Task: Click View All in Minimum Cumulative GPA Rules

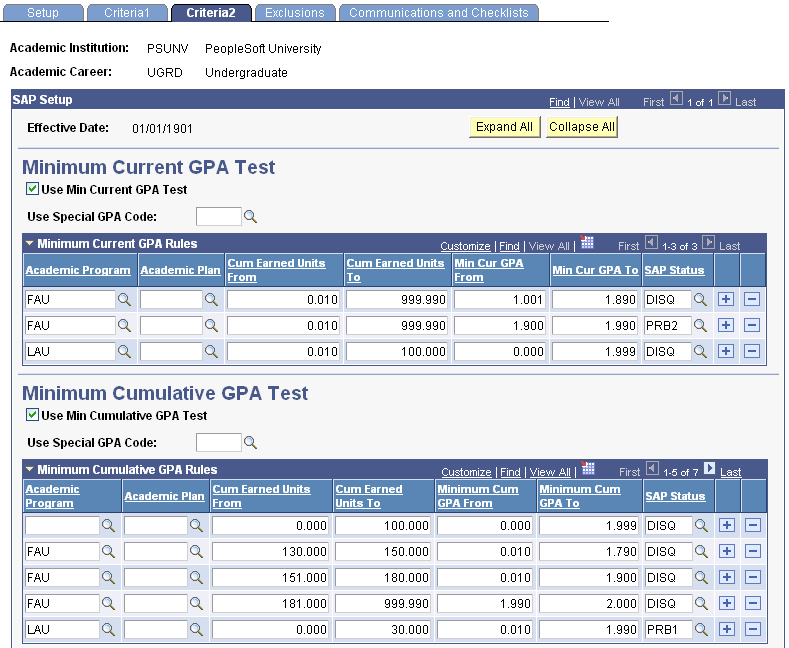Action: [549, 472]
